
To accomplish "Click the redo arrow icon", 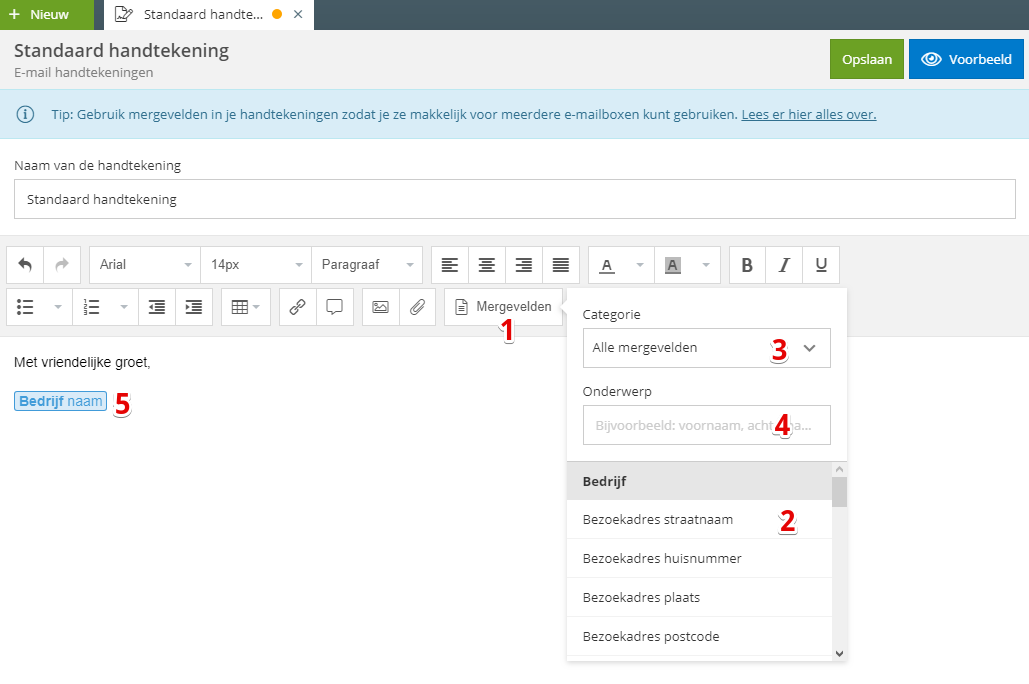I will (62, 265).
